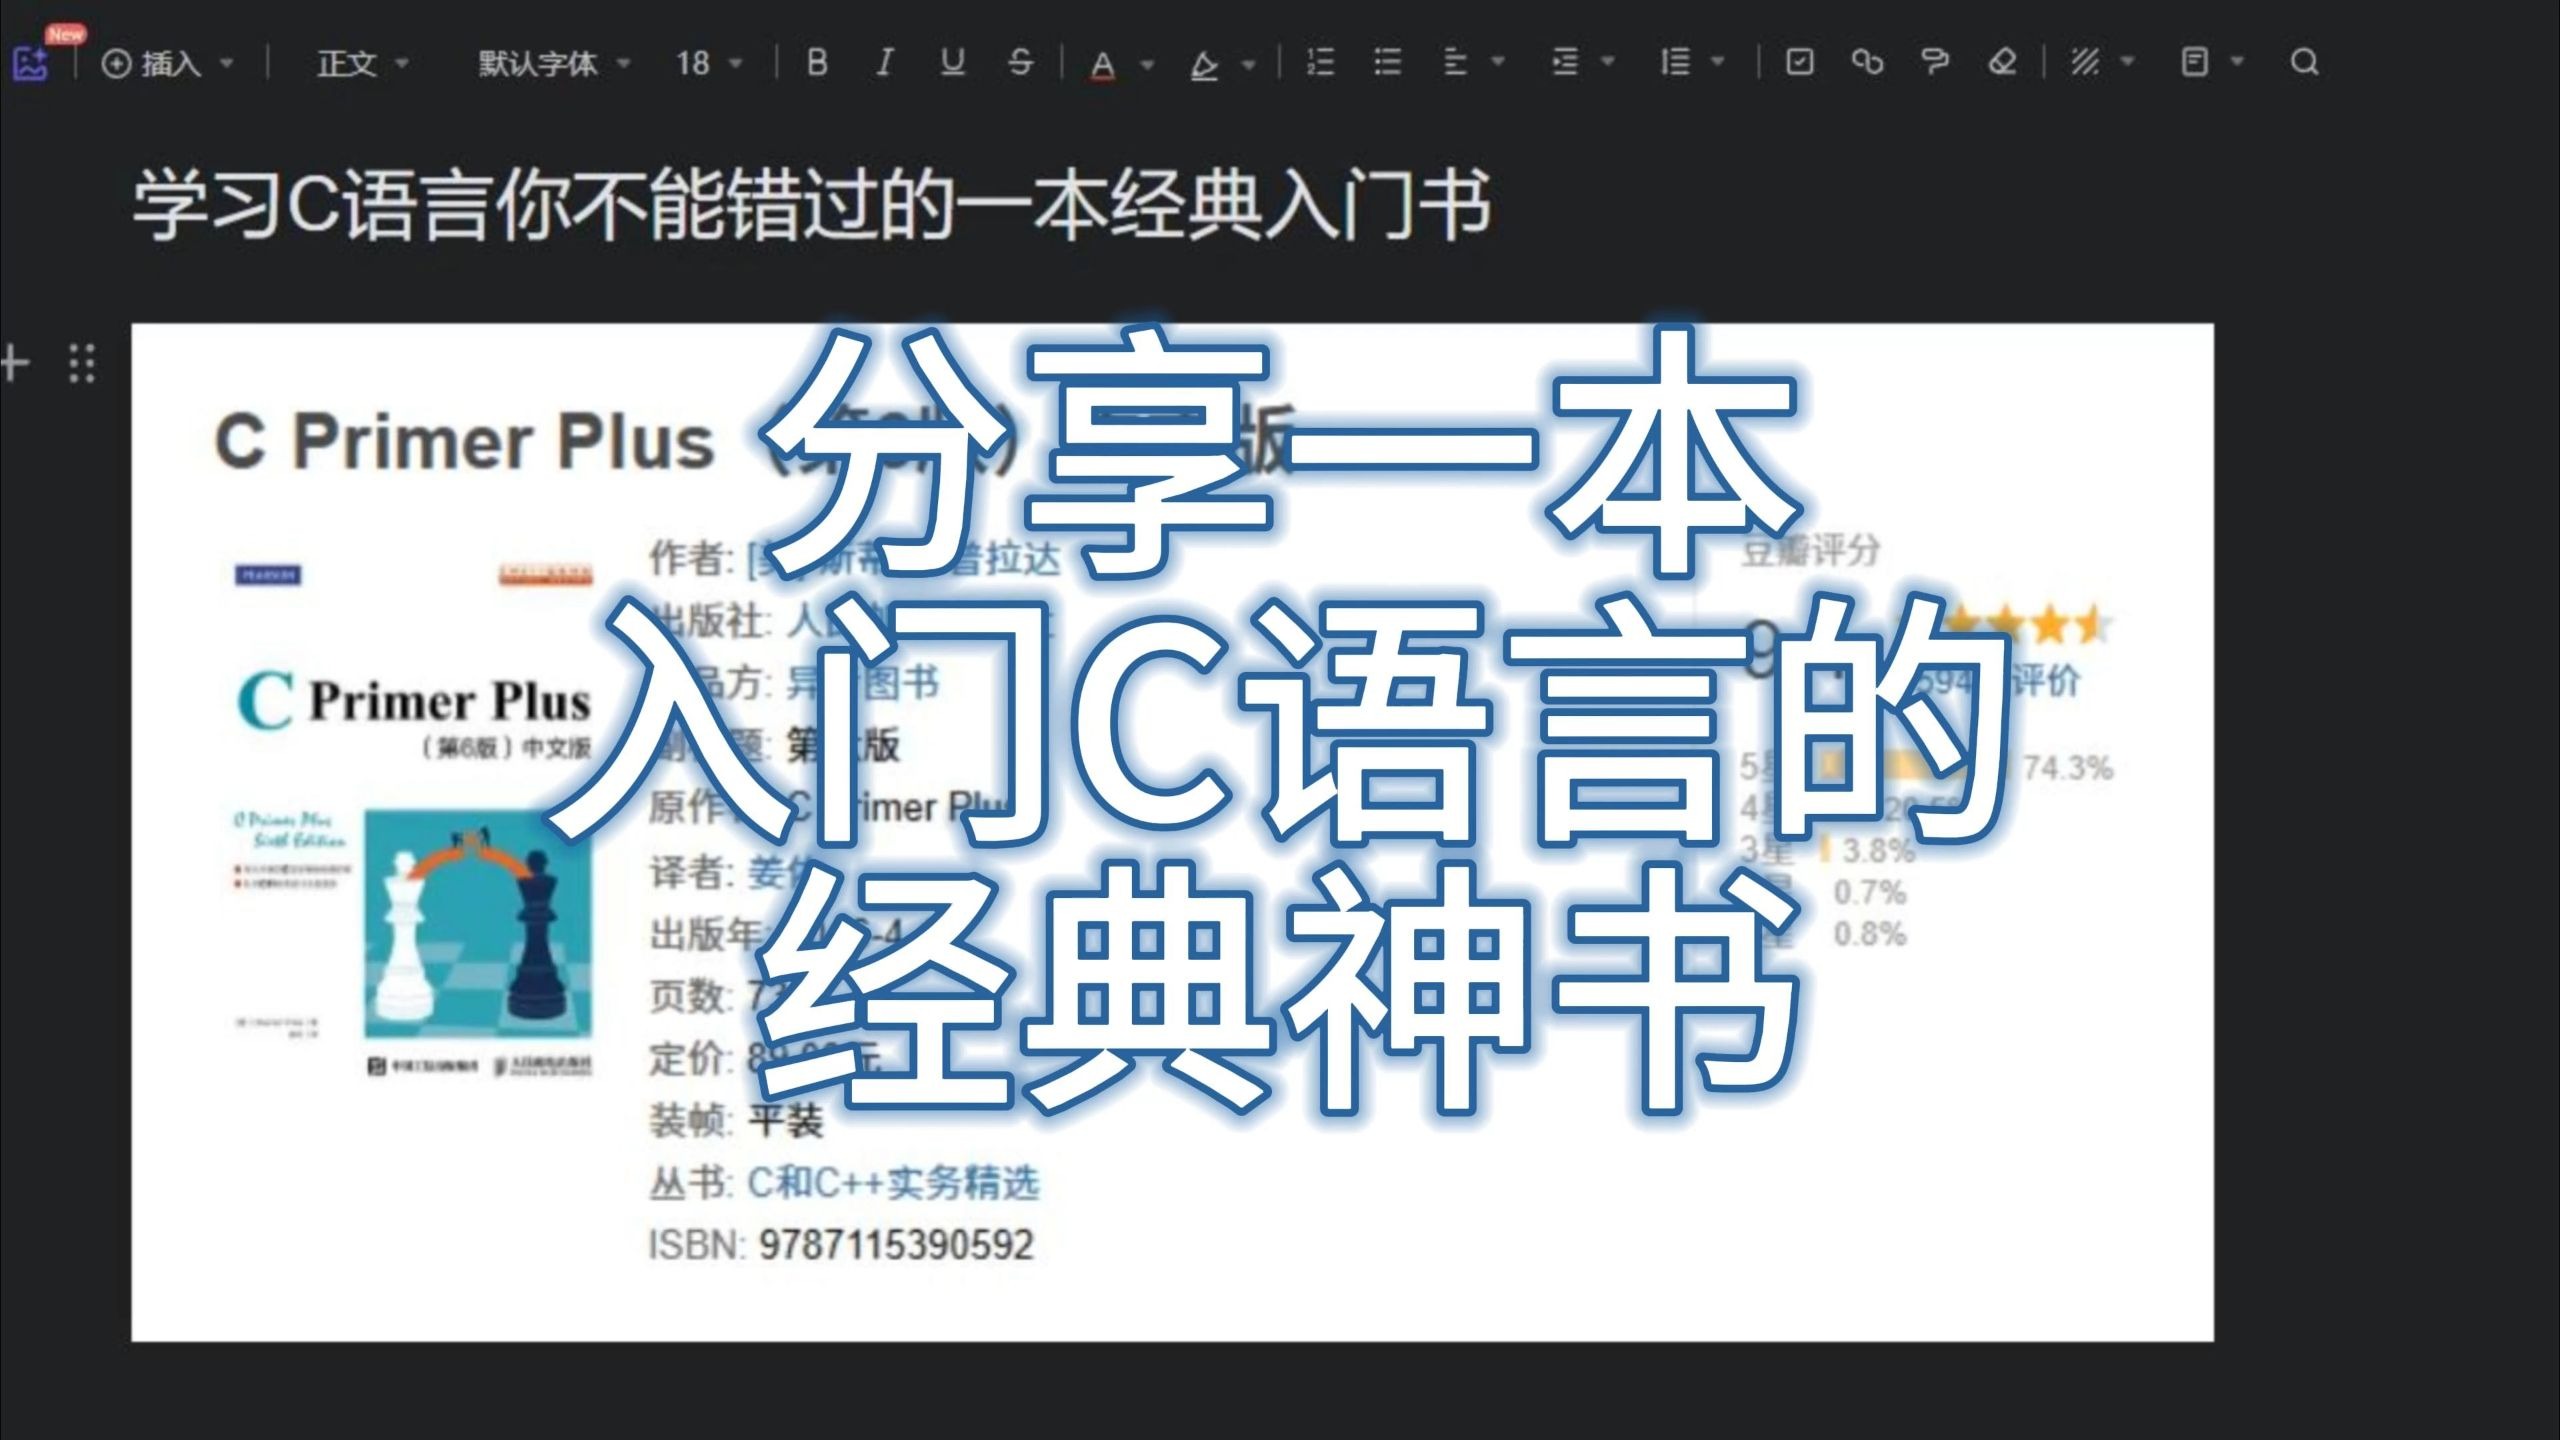Select the C Primer Plus book image

pos(1172,832)
